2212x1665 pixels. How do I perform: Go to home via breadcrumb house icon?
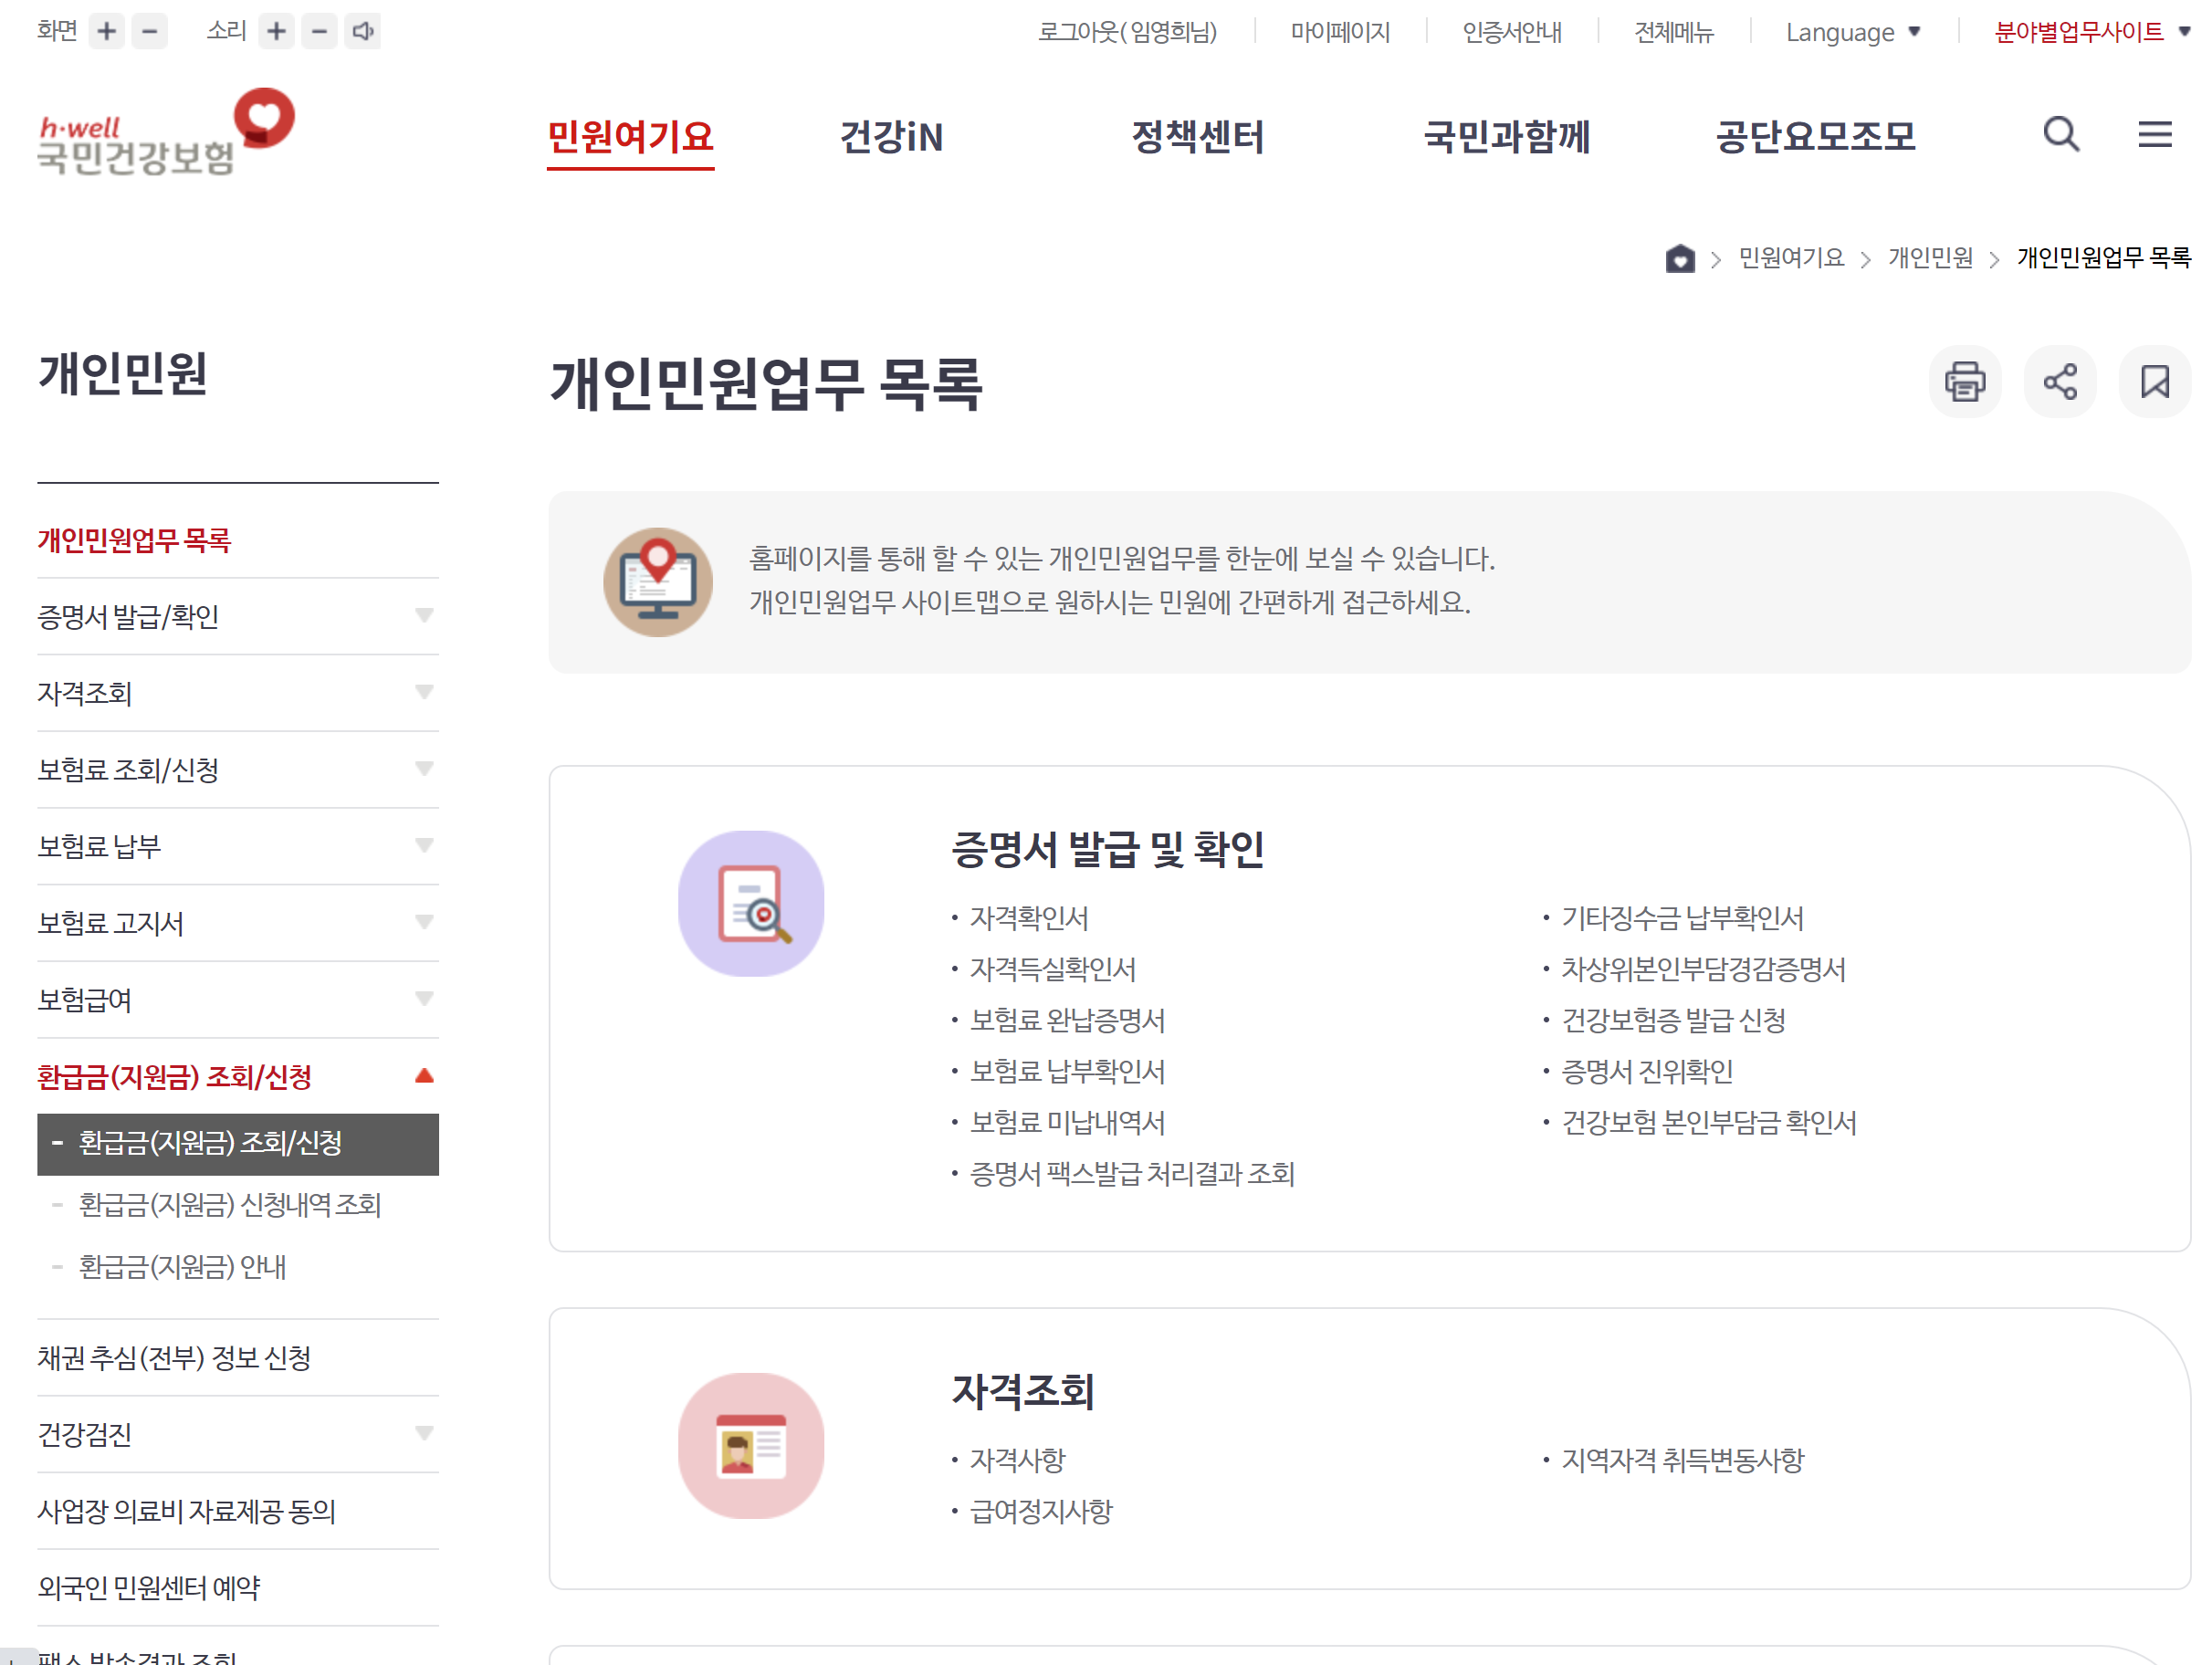click(1680, 258)
